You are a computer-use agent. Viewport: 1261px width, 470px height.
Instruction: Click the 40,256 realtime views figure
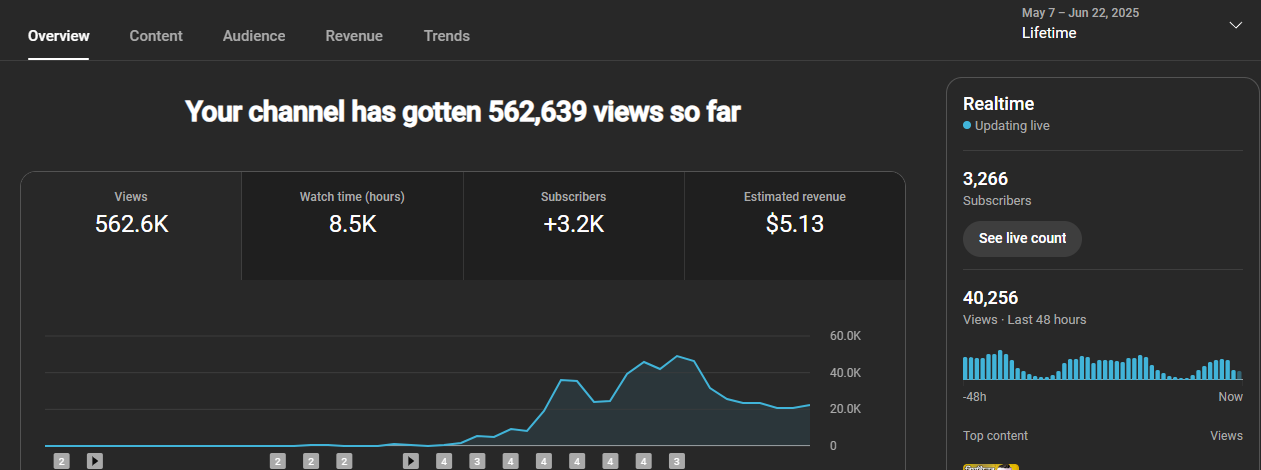click(991, 298)
